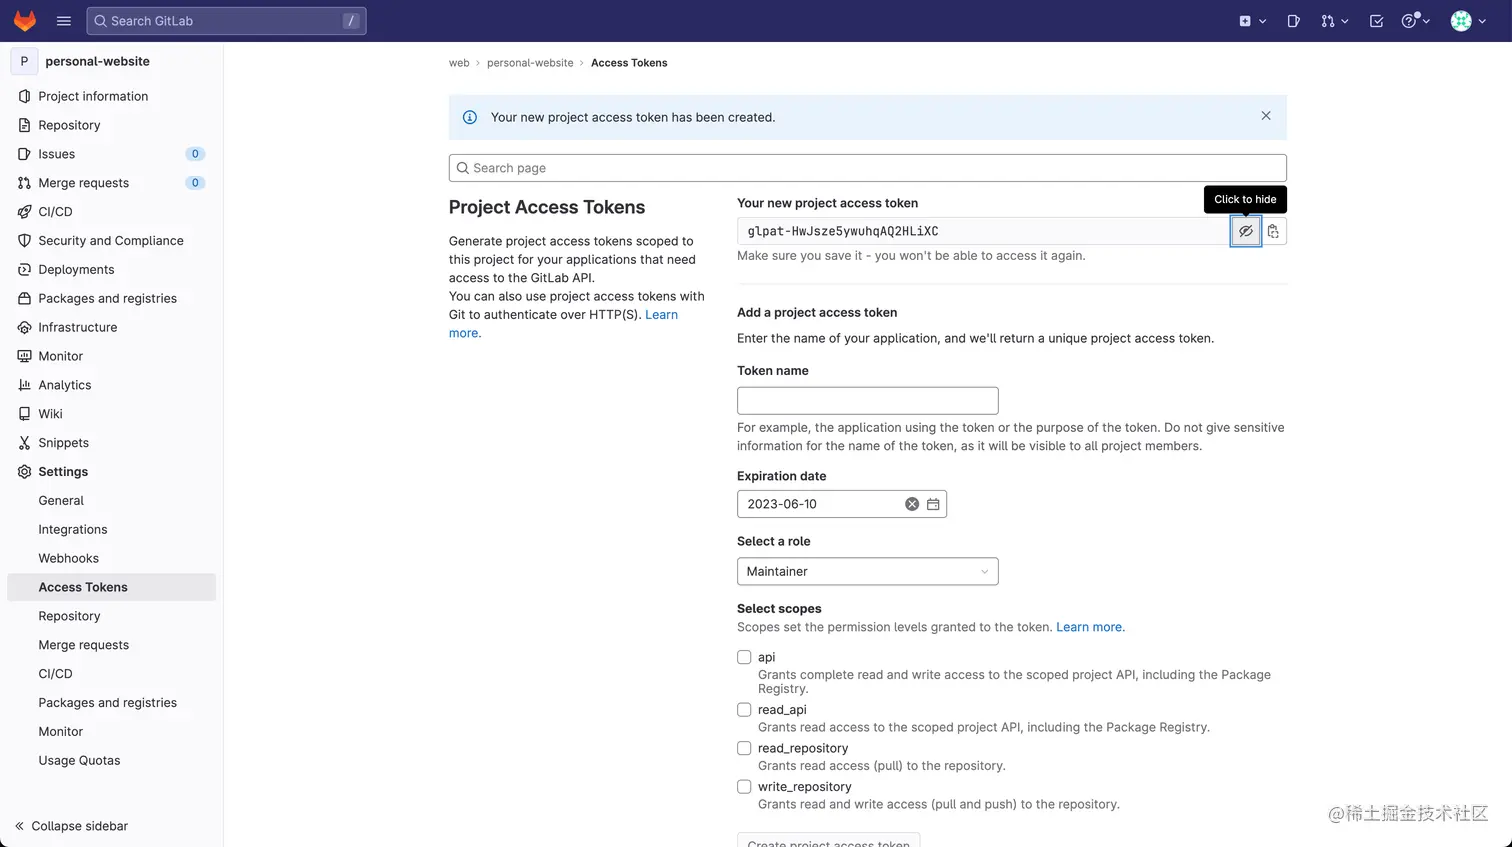
Task: Hide the access token value
Action: [1245, 231]
